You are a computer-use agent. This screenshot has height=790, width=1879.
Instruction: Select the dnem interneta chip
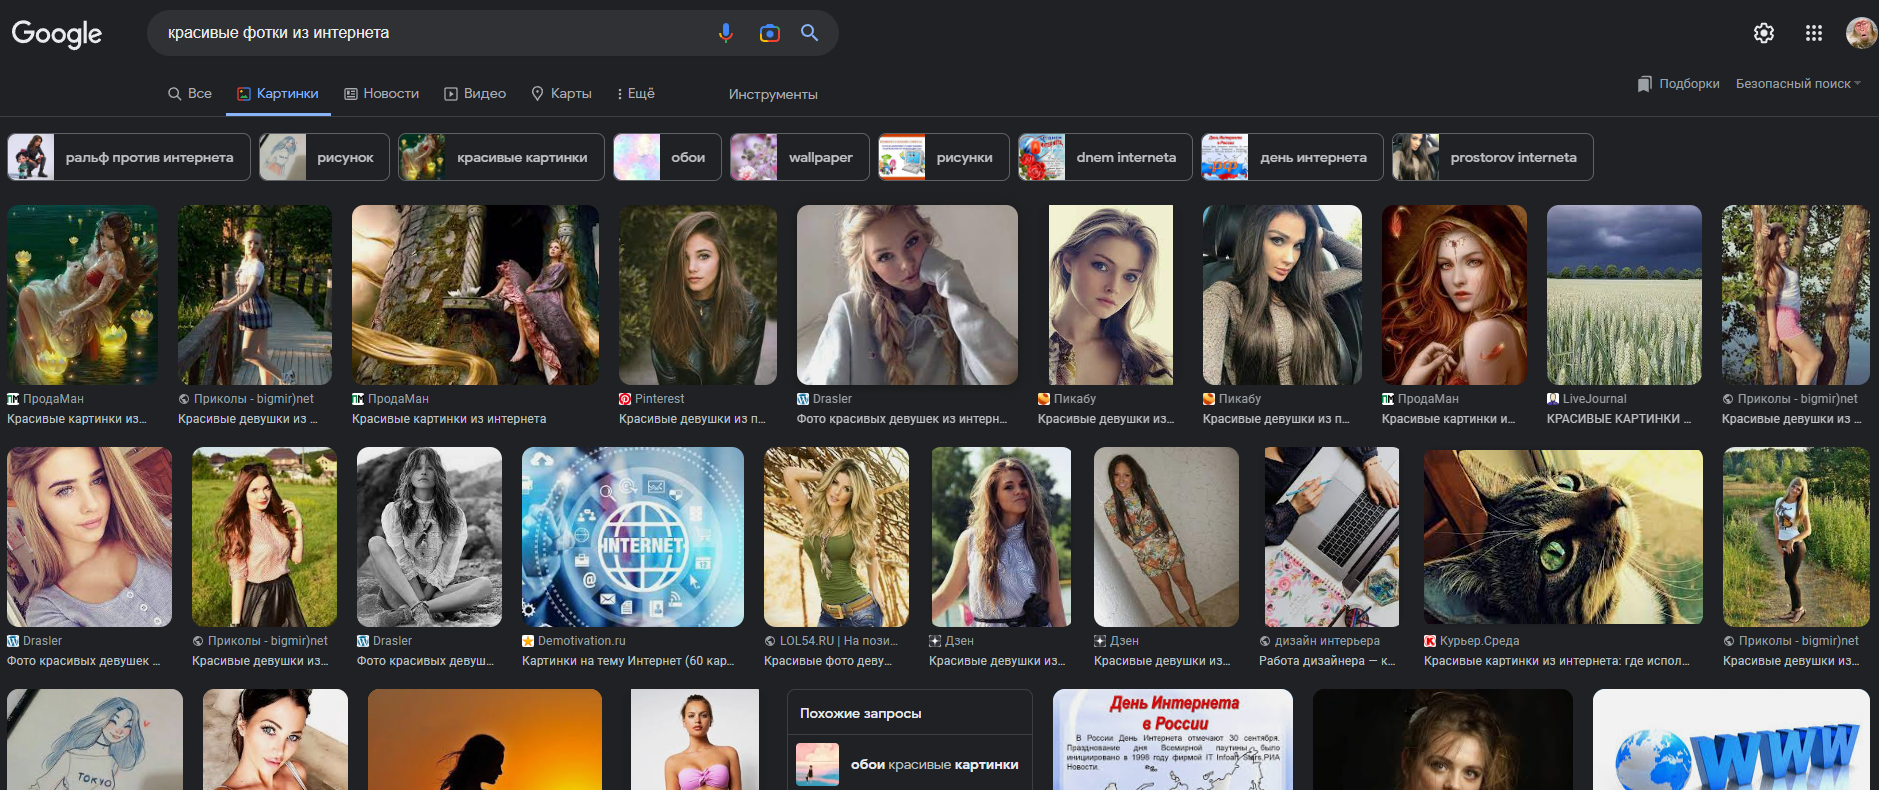1105,157
